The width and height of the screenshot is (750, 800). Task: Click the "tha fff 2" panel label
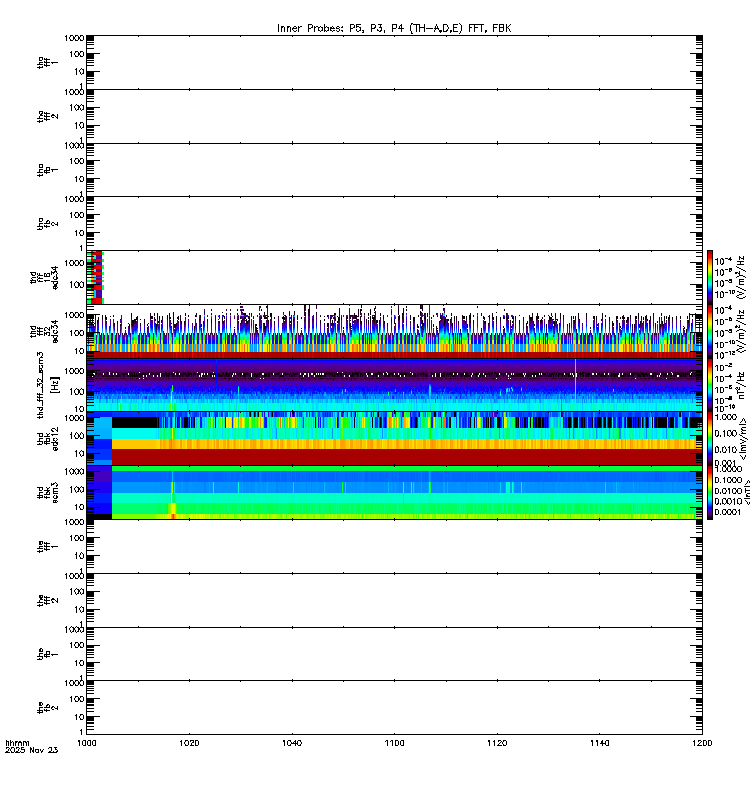click(x=47, y=116)
